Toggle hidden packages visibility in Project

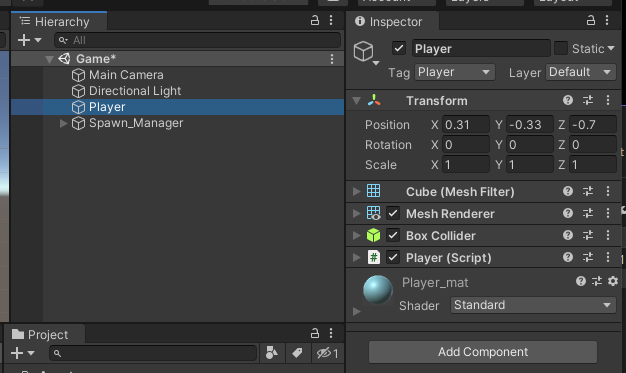coord(327,353)
